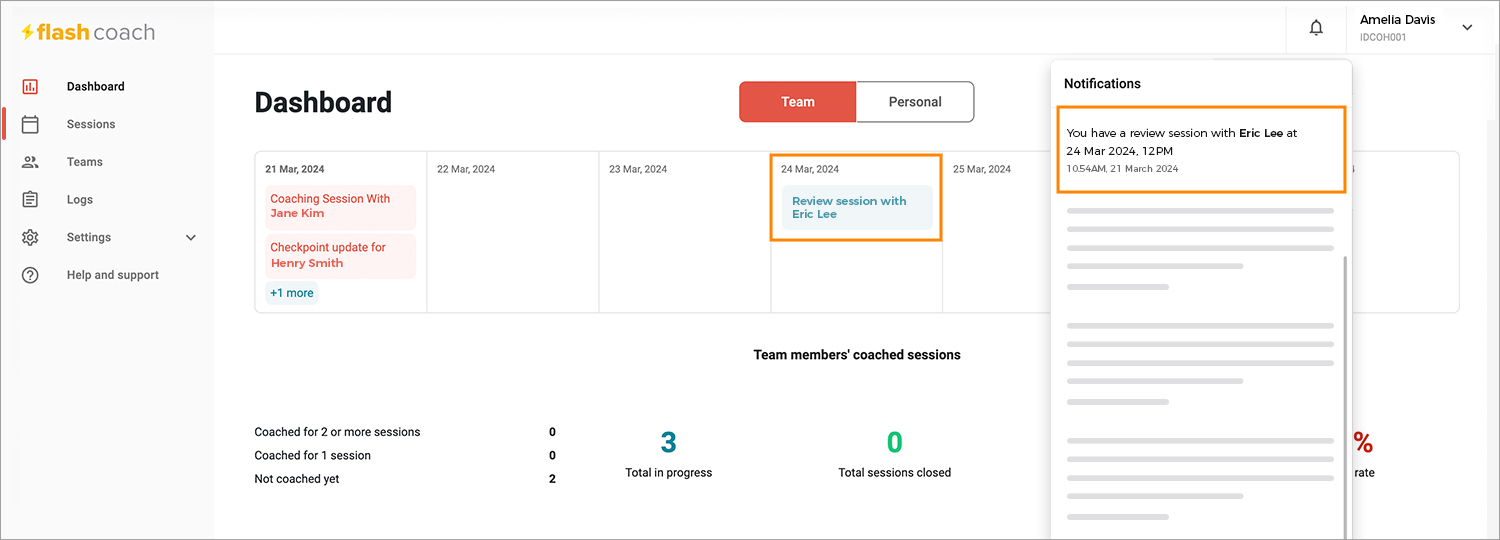Click the Sessions calendar icon

click(30, 124)
